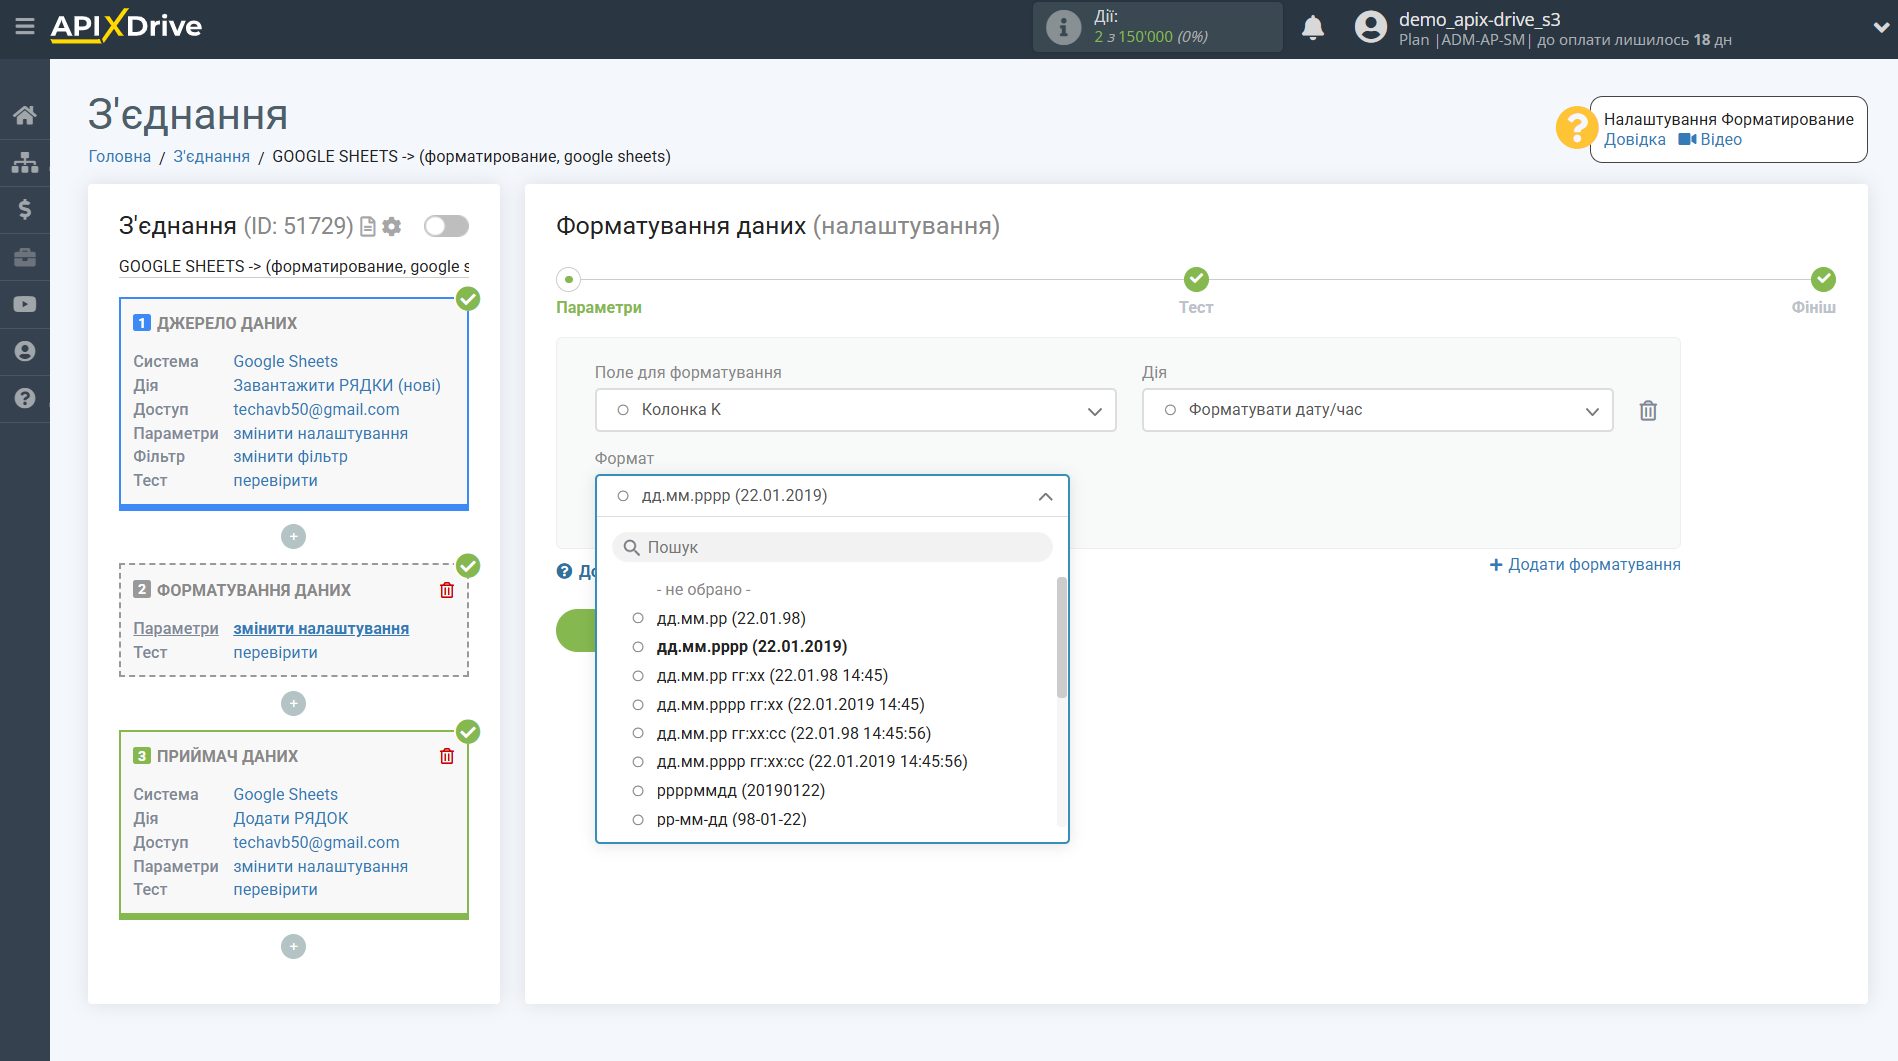Viewport: 1898px width, 1061px height.
Task: Click the Дії usage counter
Action: pos(1158,27)
